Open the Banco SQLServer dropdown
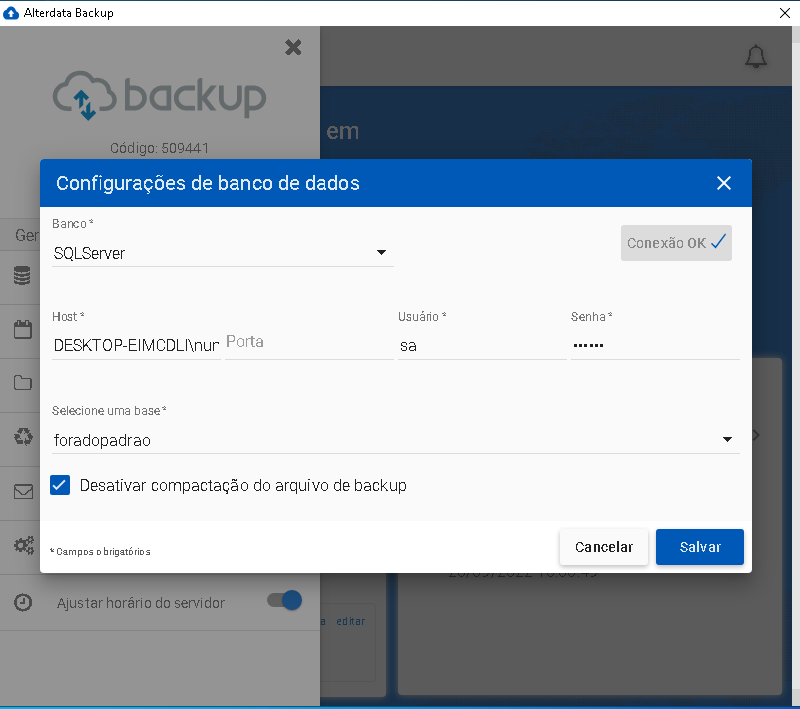Image resolution: width=800 pixels, height=709 pixels. coord(222,253)
